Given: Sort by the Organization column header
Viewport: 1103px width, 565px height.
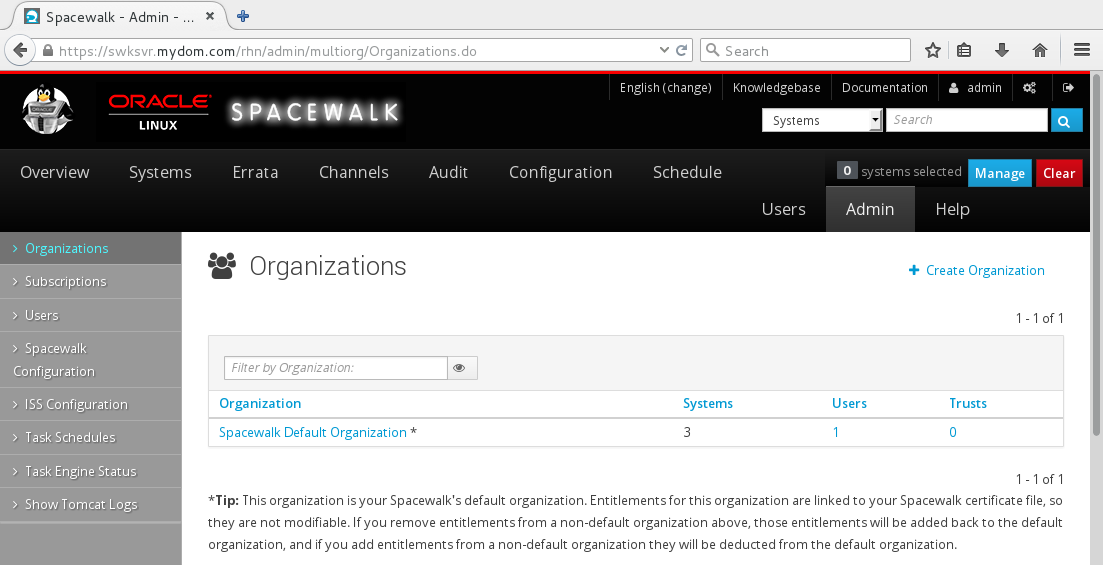Looking at the screenshot, I should pos(260,403).
